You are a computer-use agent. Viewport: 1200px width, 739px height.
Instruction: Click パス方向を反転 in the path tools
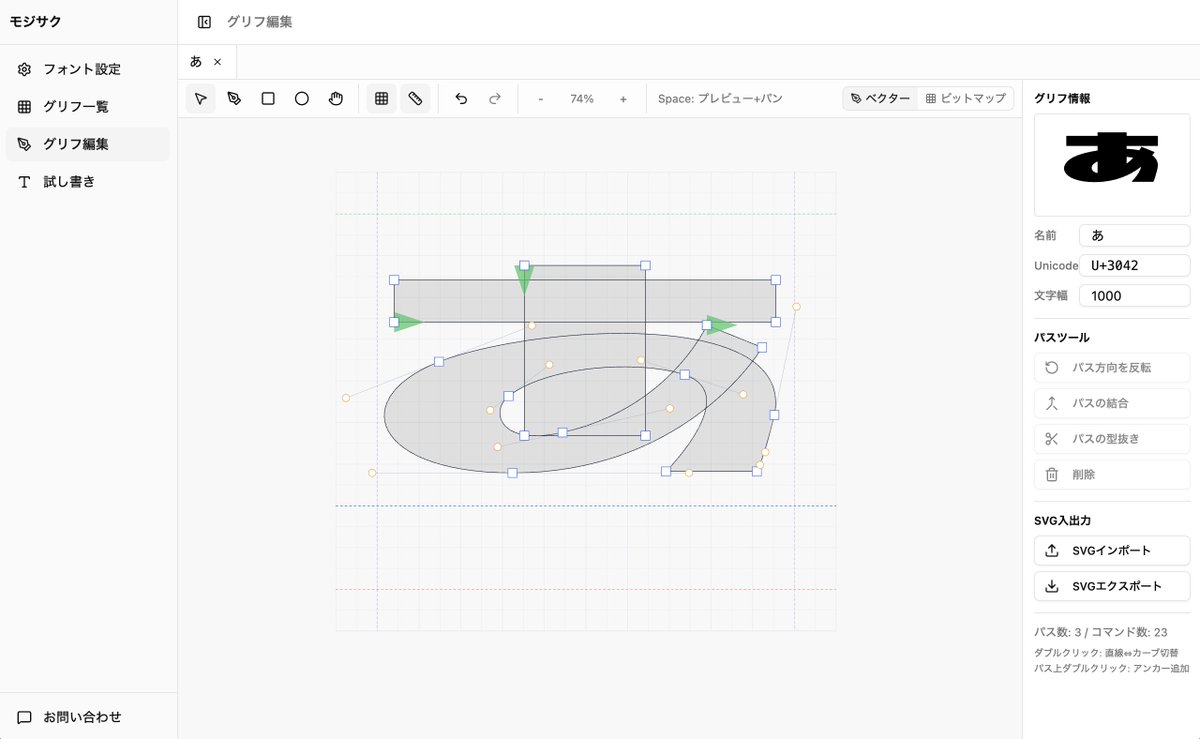coord(1111,367)
